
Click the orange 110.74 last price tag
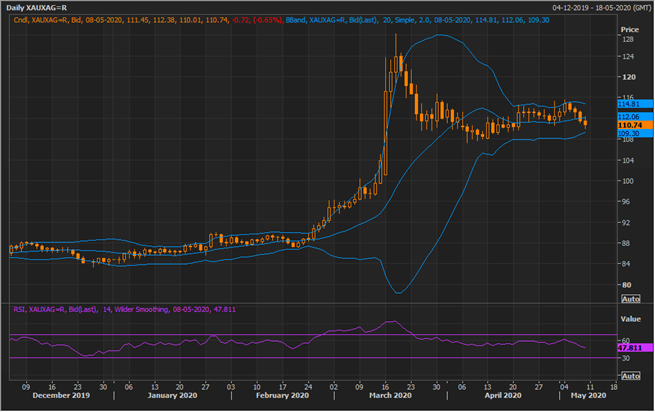(635, 125)
